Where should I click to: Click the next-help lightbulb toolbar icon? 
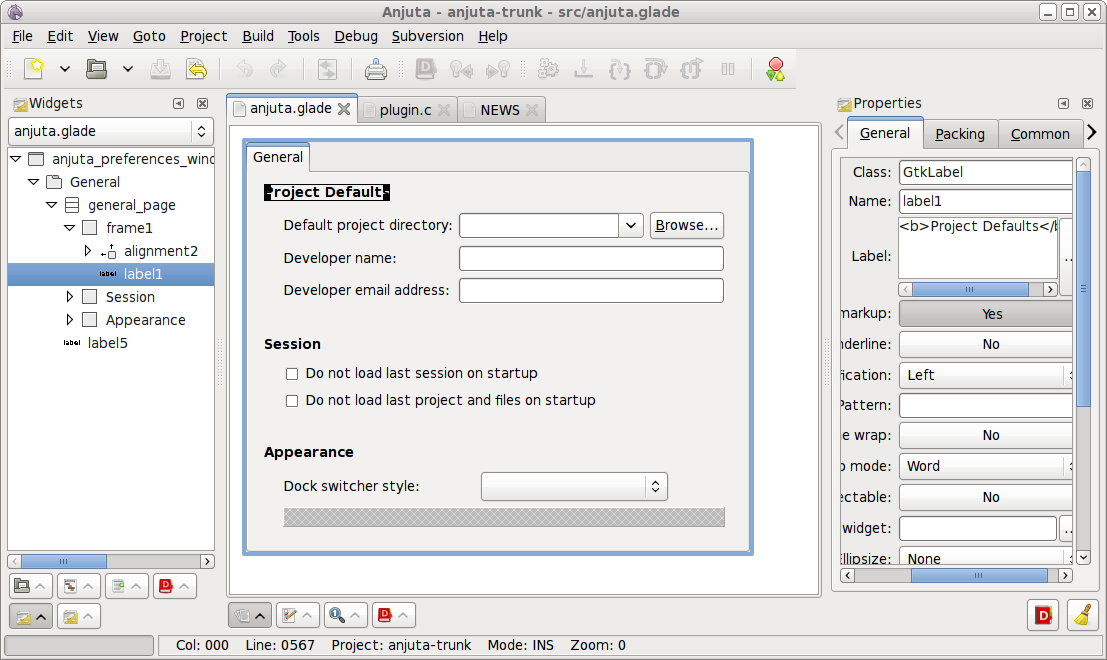click(498, 68)
